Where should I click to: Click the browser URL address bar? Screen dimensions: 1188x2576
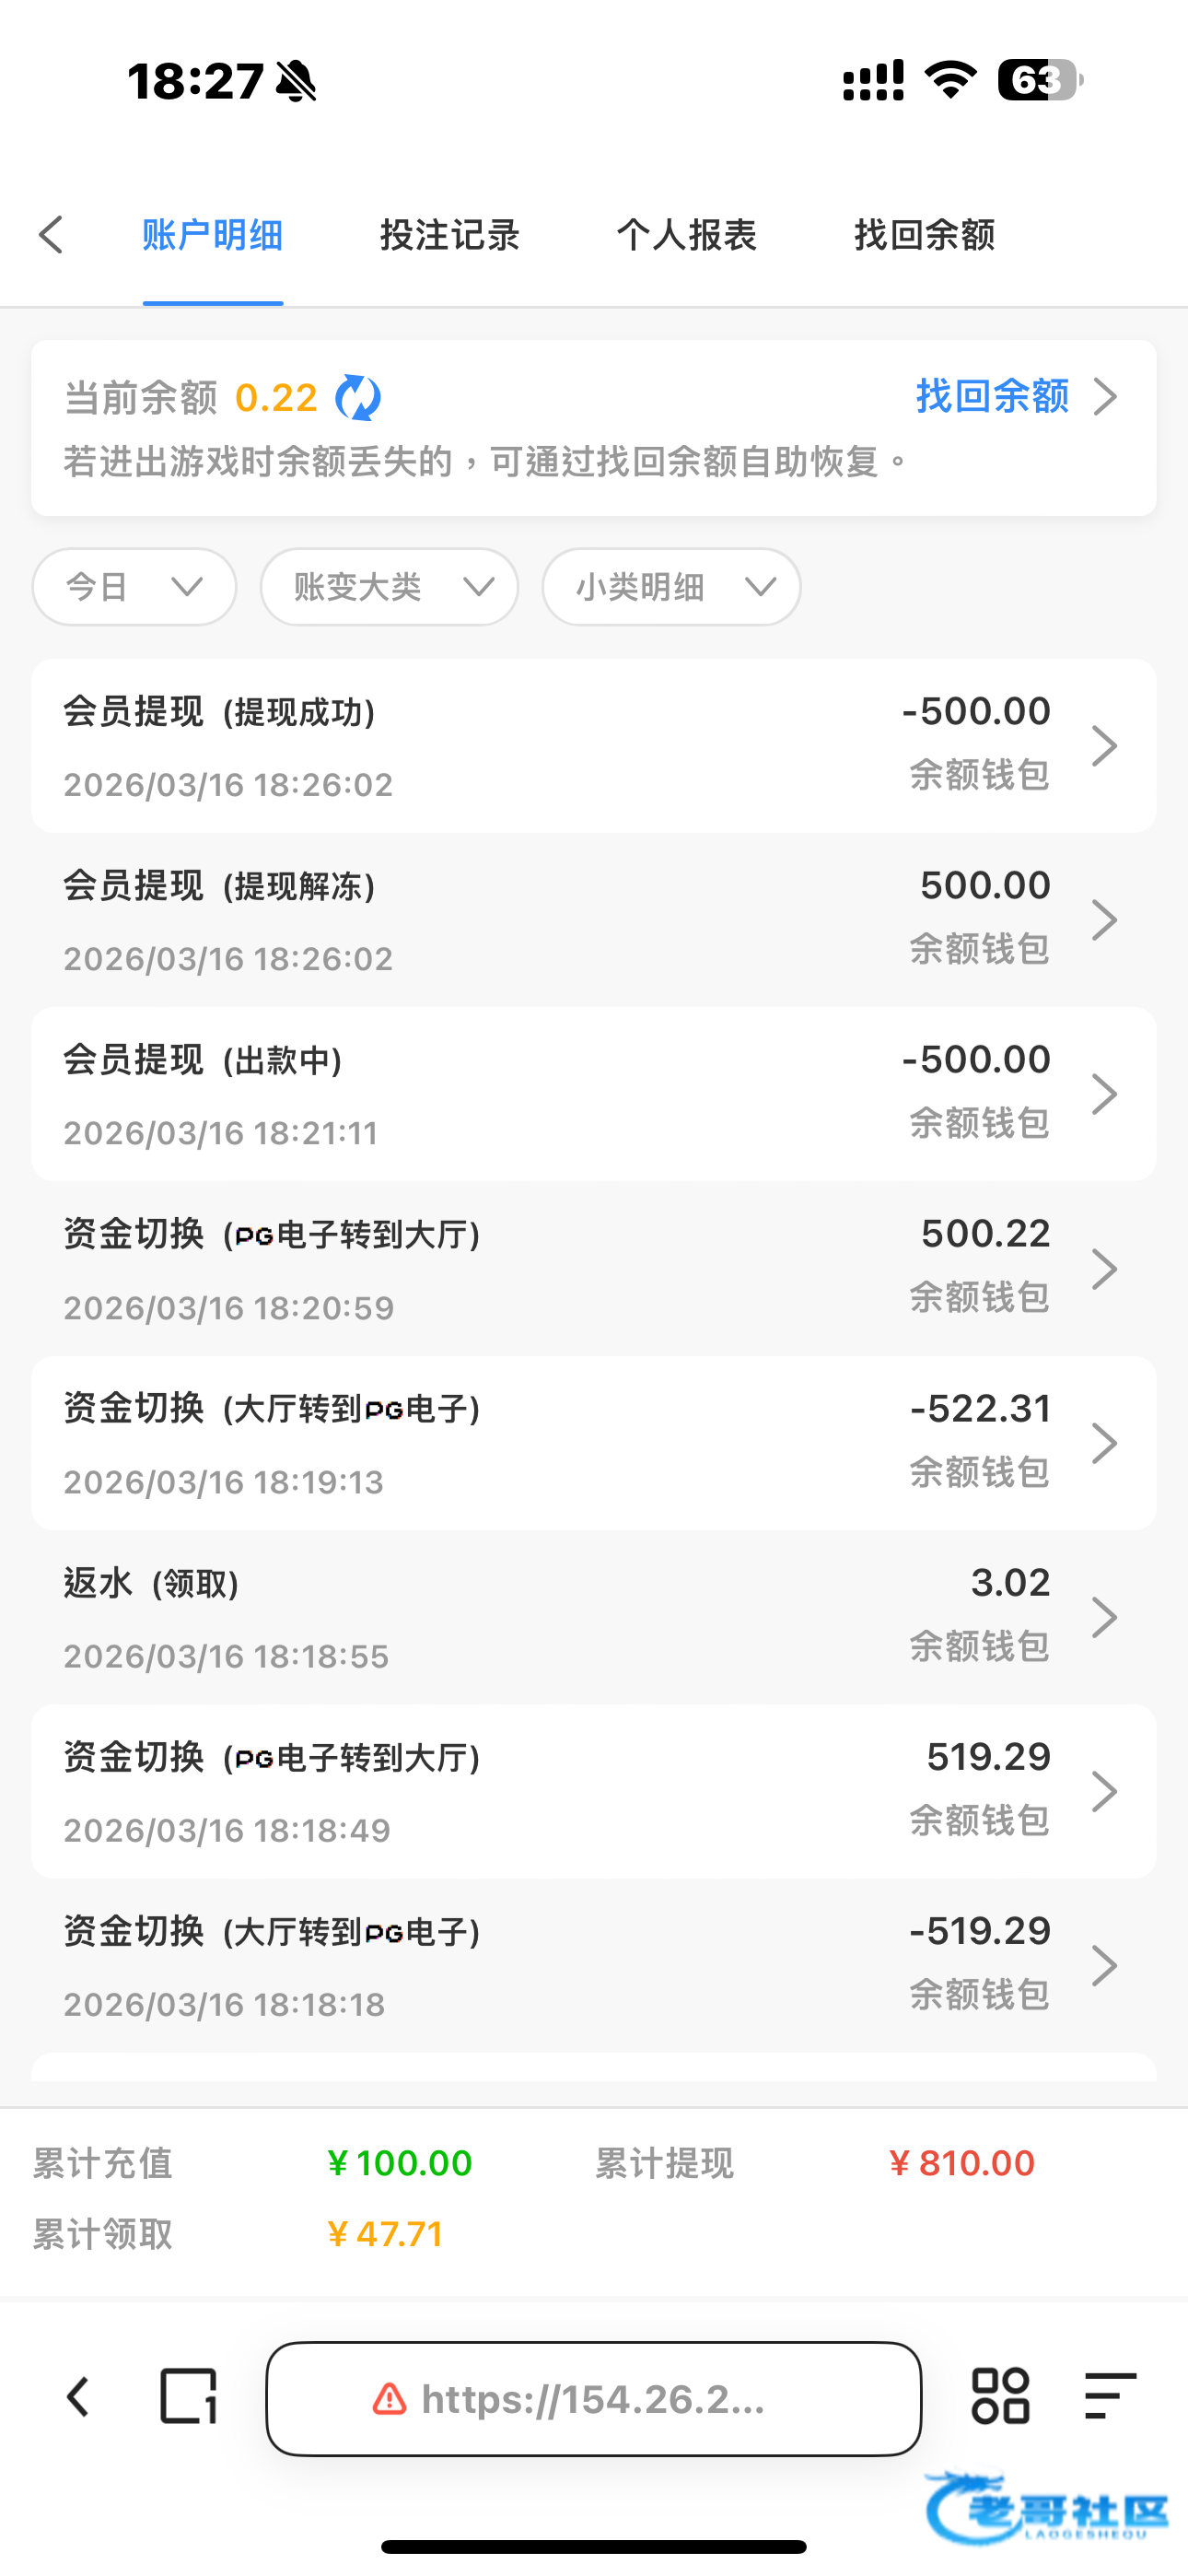tap(594, 2399)
